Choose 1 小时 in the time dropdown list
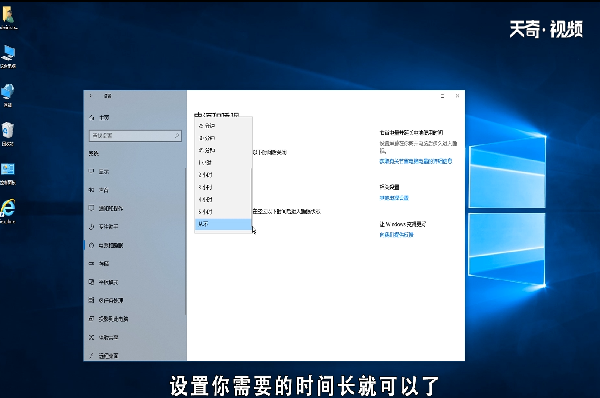Image resolution: width=600 pixels, height=398 pixels. pos(223,162)
